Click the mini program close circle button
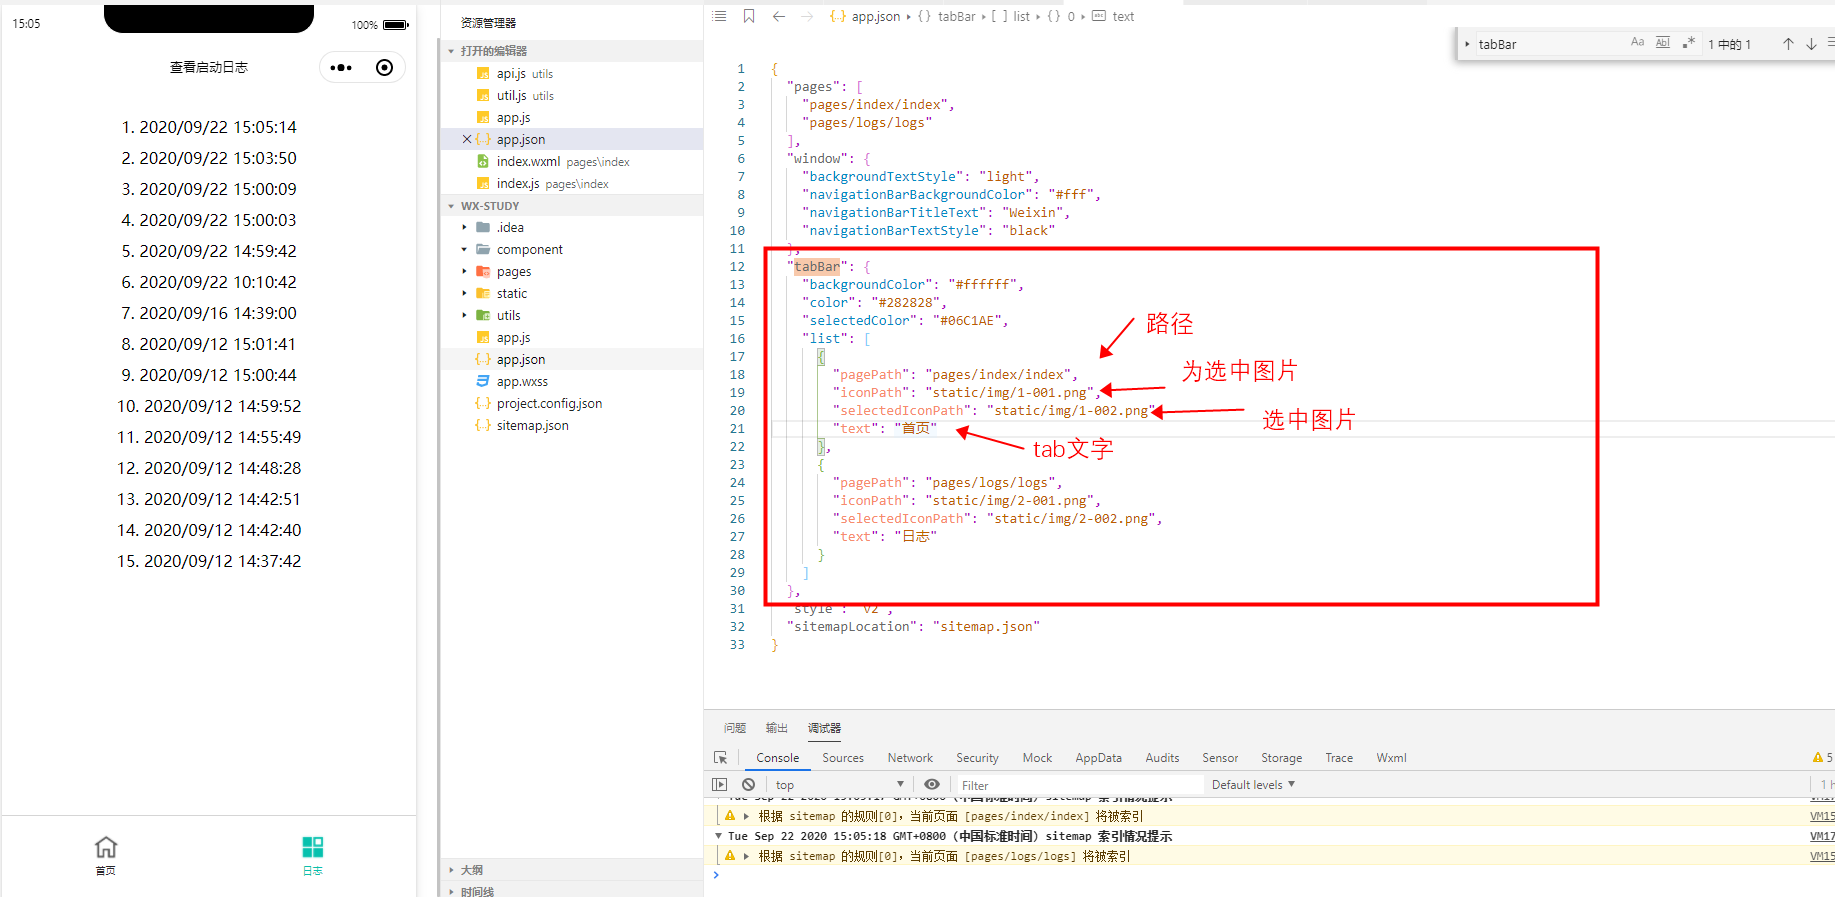Screen dimensions: 1835x897 point(384,68)
